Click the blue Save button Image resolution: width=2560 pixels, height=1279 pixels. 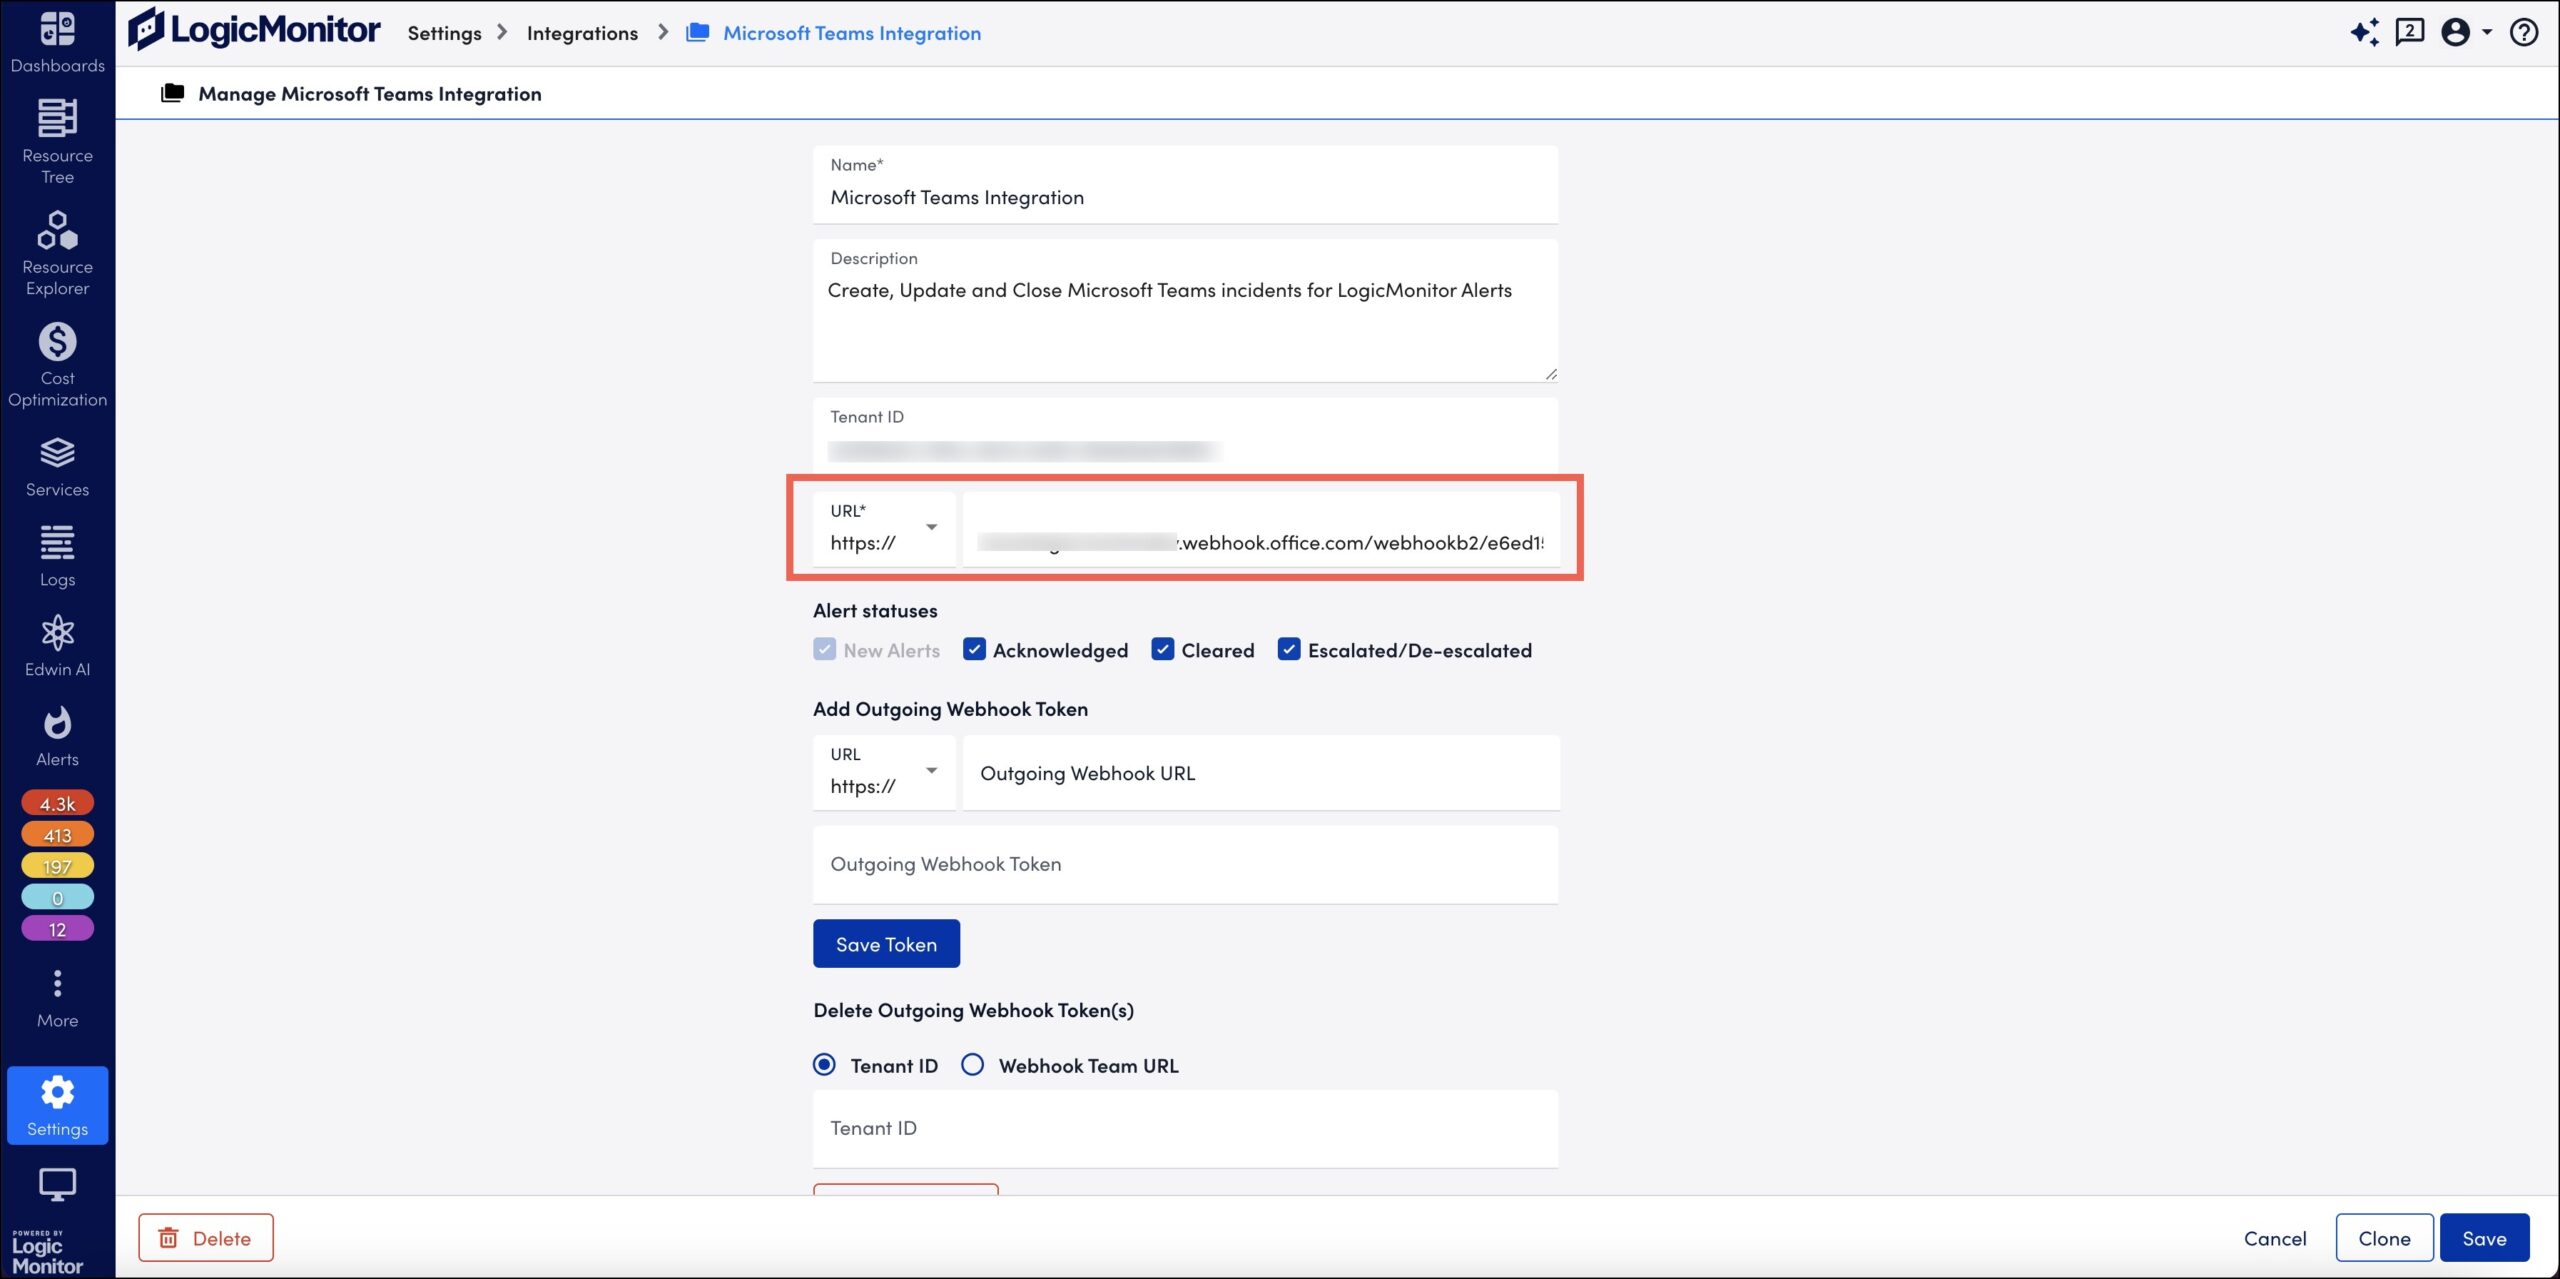tap(2484, 1238)
